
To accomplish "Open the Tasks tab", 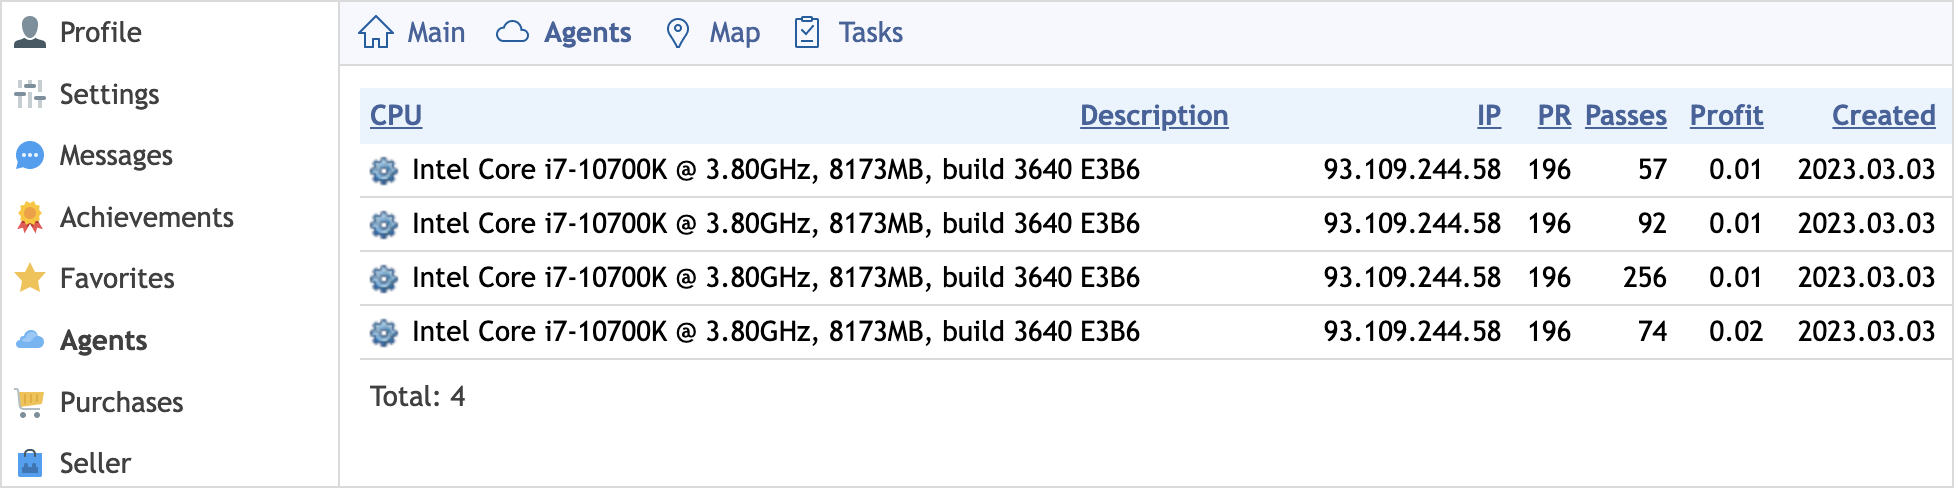I will click(x=848, y=32).
